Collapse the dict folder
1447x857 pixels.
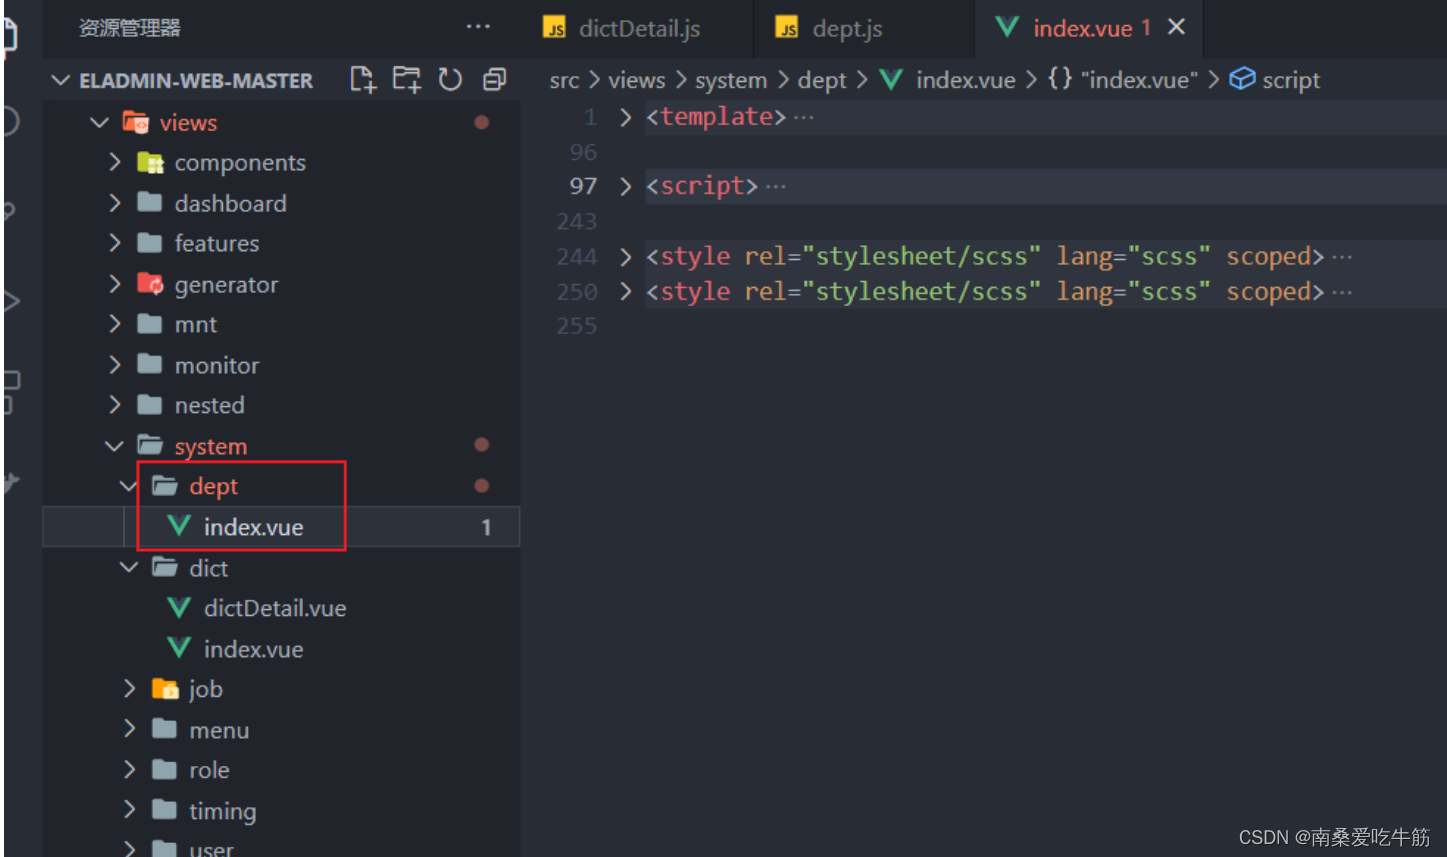(x=129, y=567)
